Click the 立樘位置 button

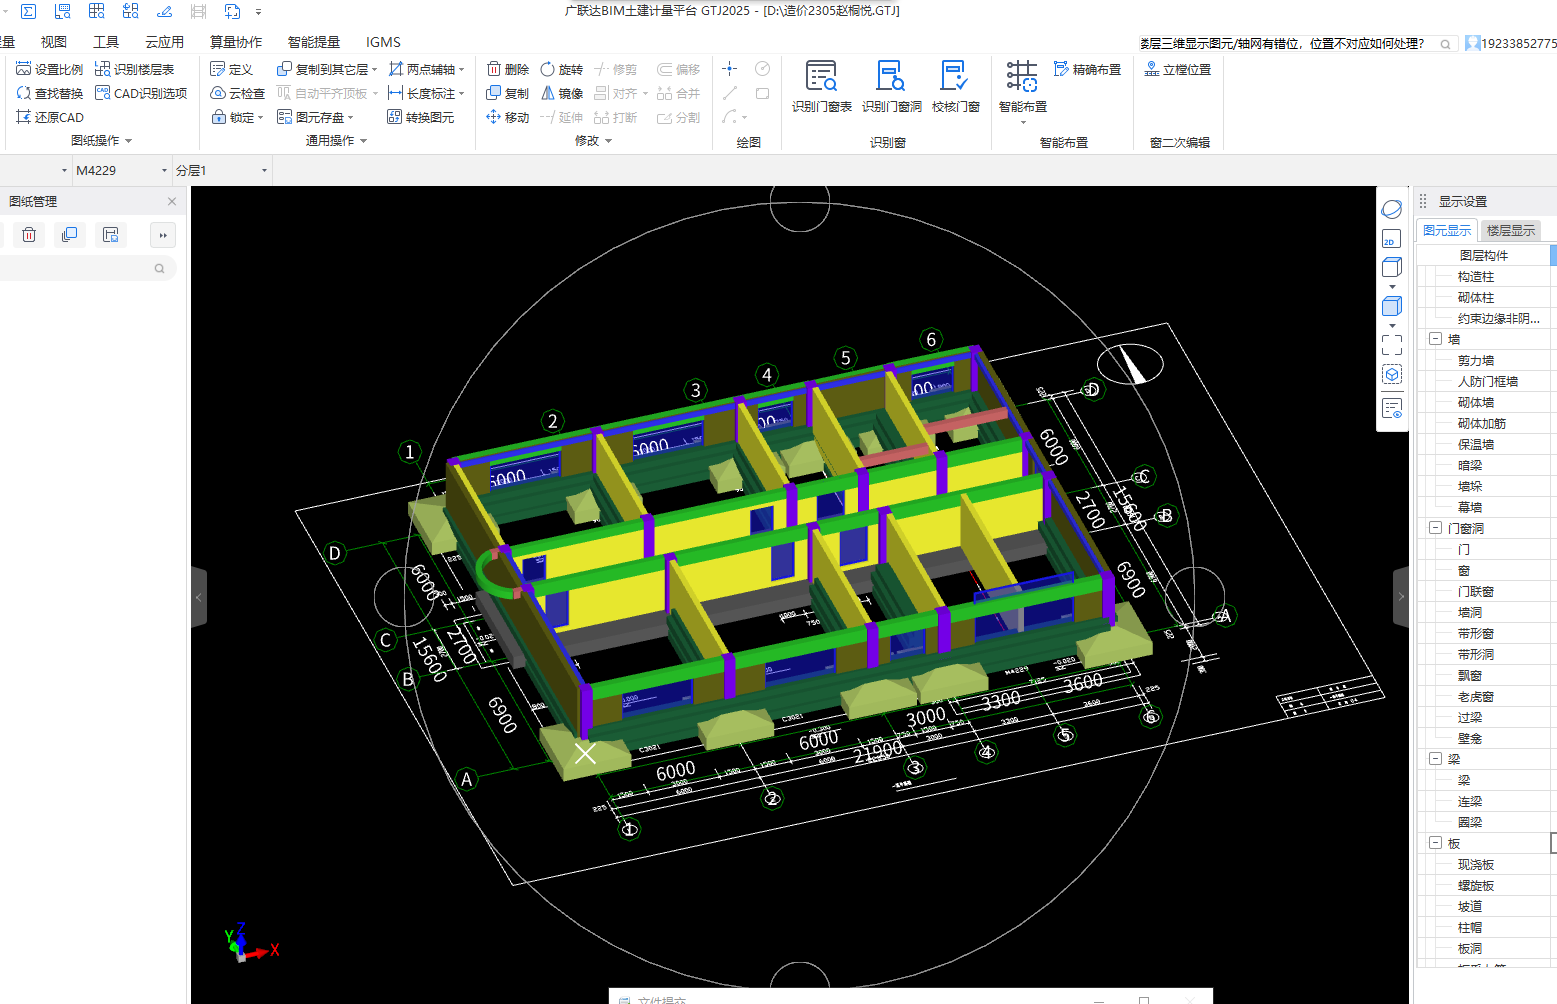1177,69
